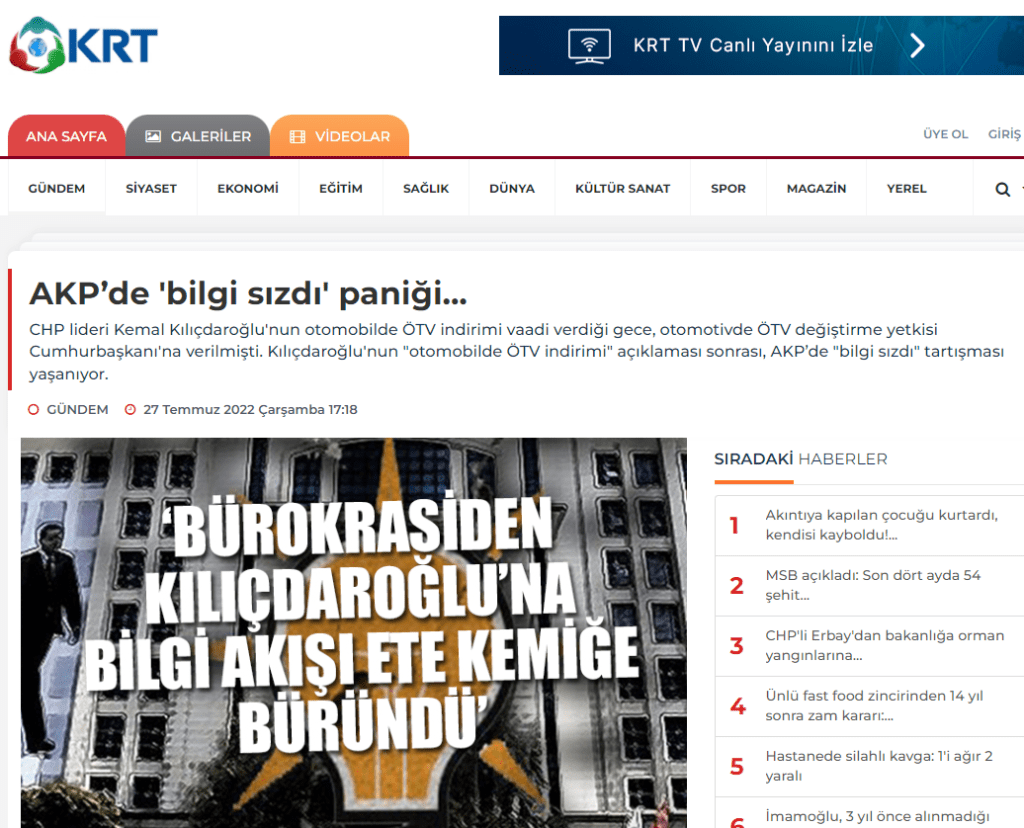Open the search magnifier icon
This screenshot has height=828, width=1024.
point(1002,189)
